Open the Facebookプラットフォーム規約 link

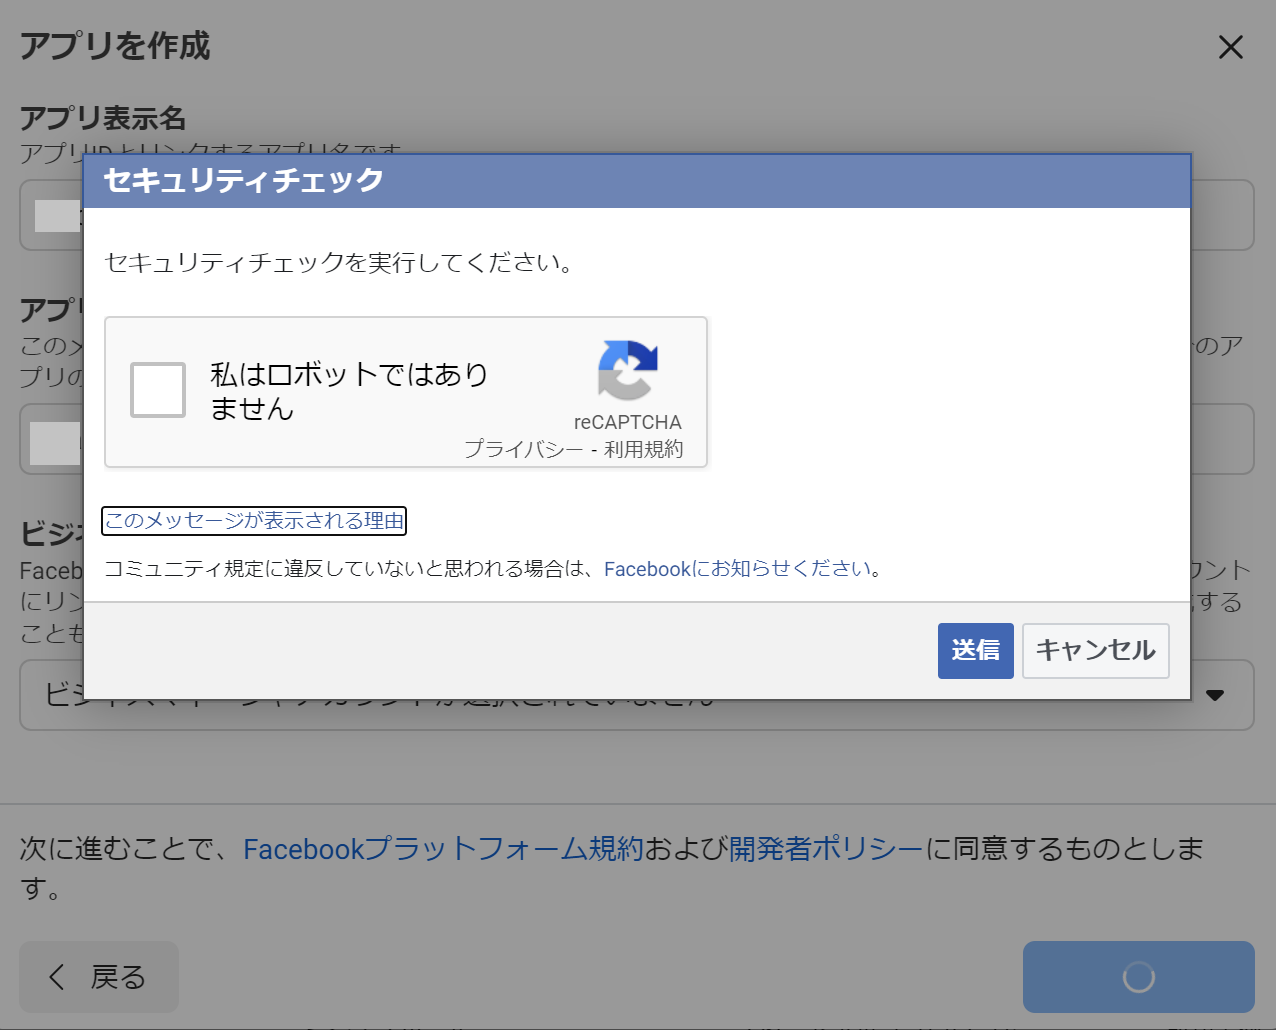443,849
